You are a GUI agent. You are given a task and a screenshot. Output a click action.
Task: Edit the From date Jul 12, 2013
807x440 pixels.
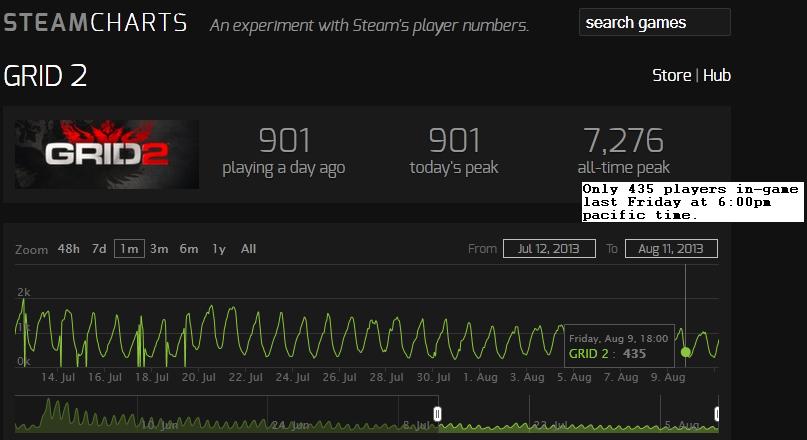[549, 249]
